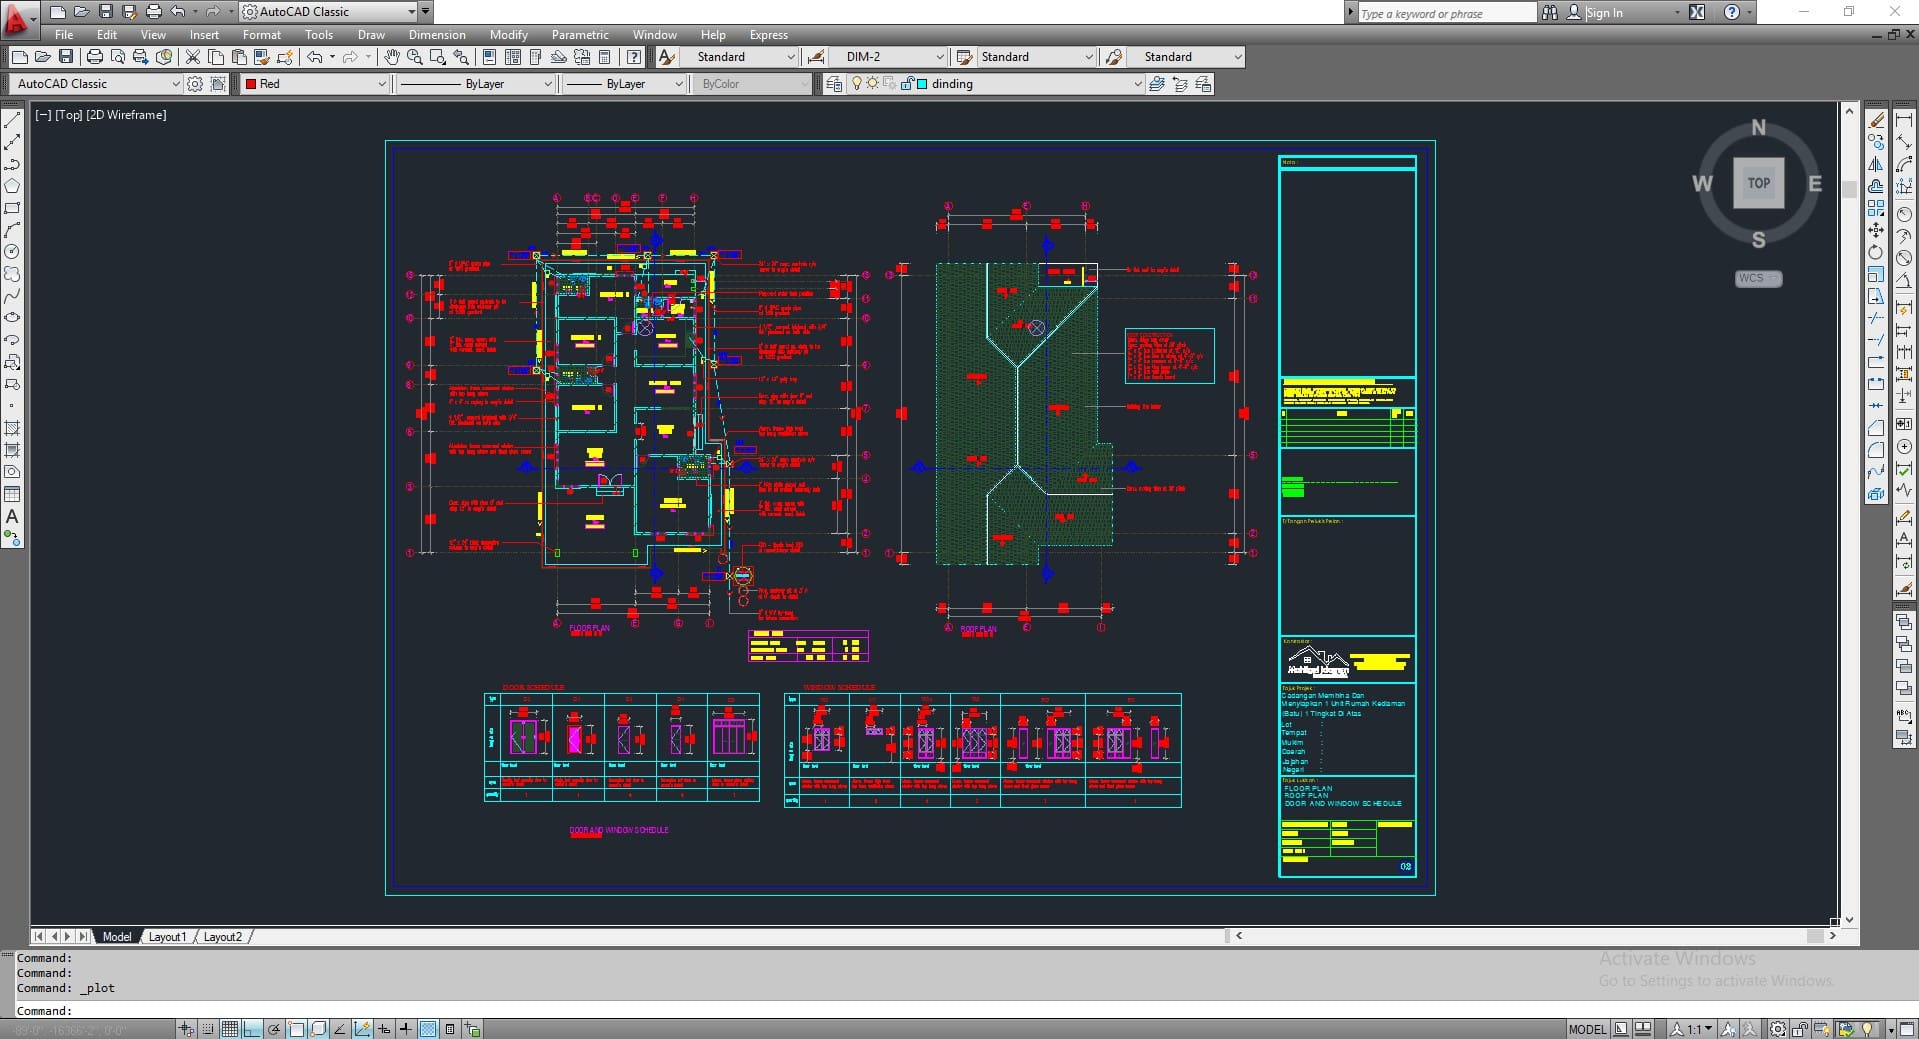Toggle Ortho Mode in the status bar

coord(251,1029)
